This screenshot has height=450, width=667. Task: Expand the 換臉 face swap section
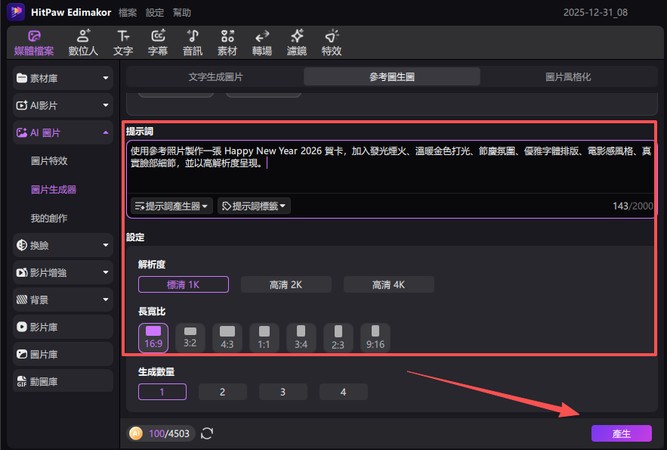tap(63, 245)
